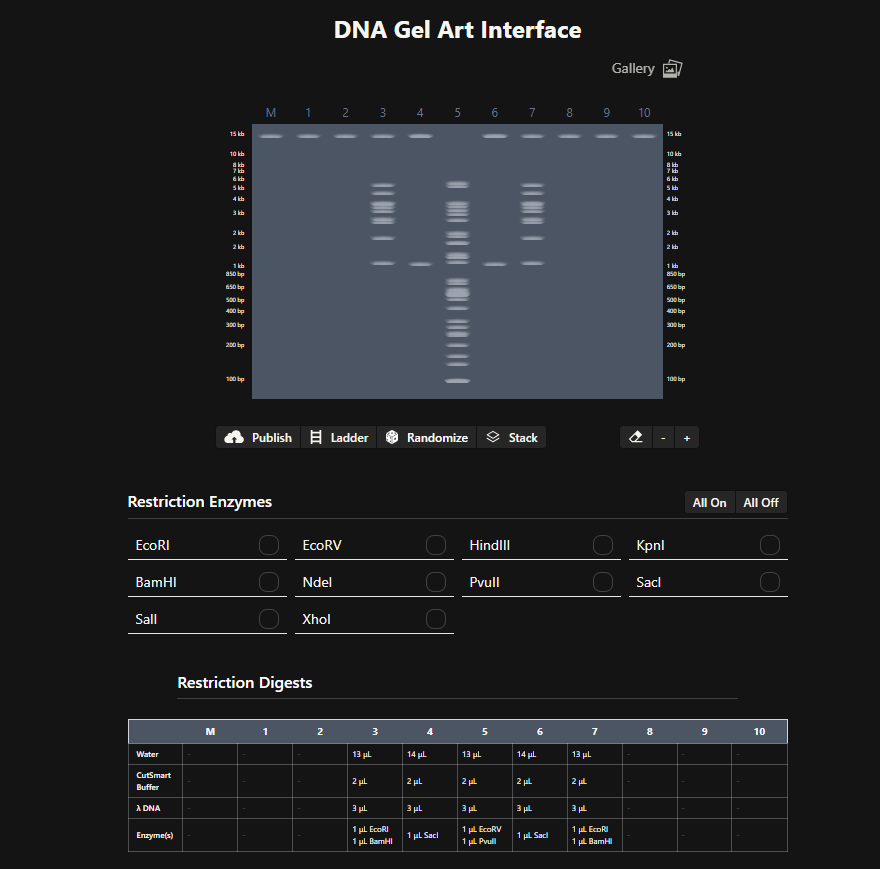Click the plus button beside eraser
880x869 pixels.
686,438
